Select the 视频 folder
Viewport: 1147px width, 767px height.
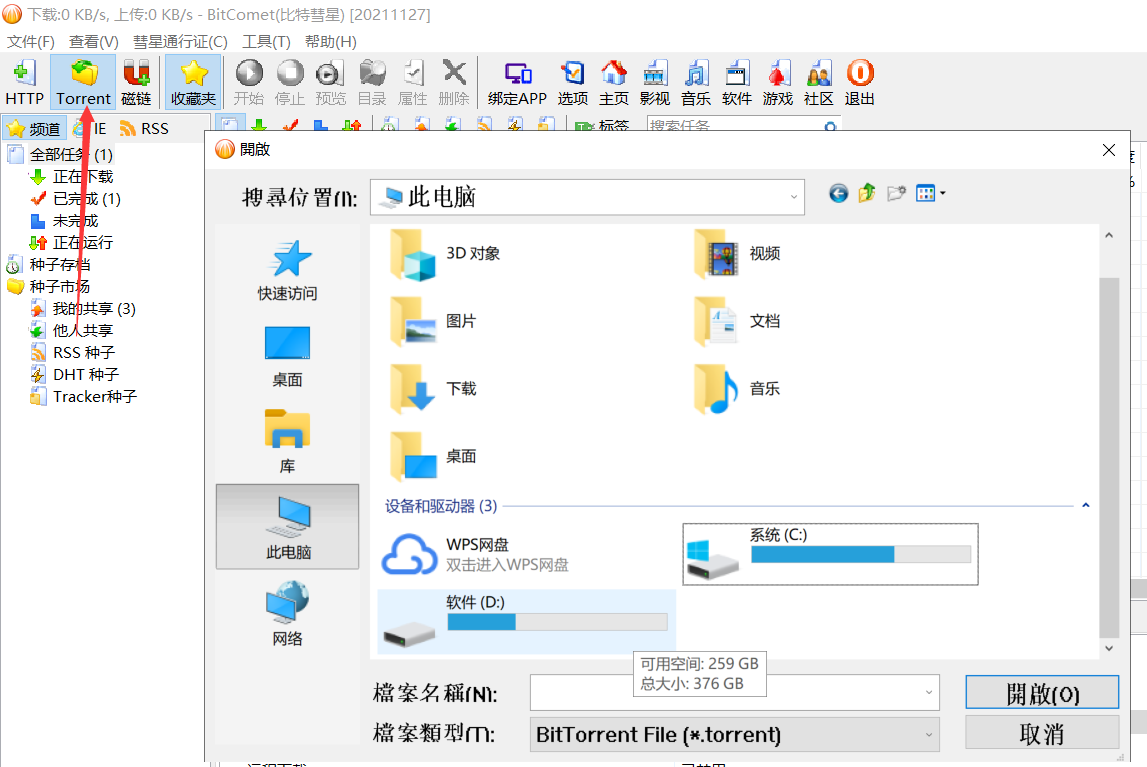[x=737, y=254]
